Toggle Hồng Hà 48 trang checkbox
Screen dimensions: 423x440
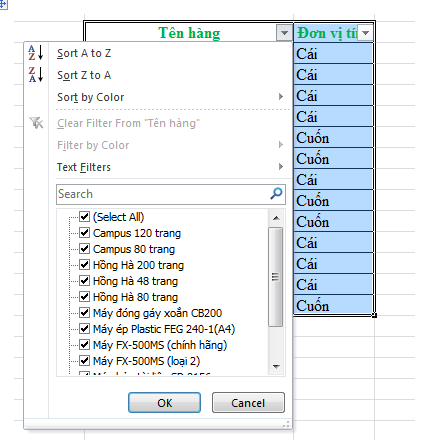pyautogui.click(x=85, y=281)
